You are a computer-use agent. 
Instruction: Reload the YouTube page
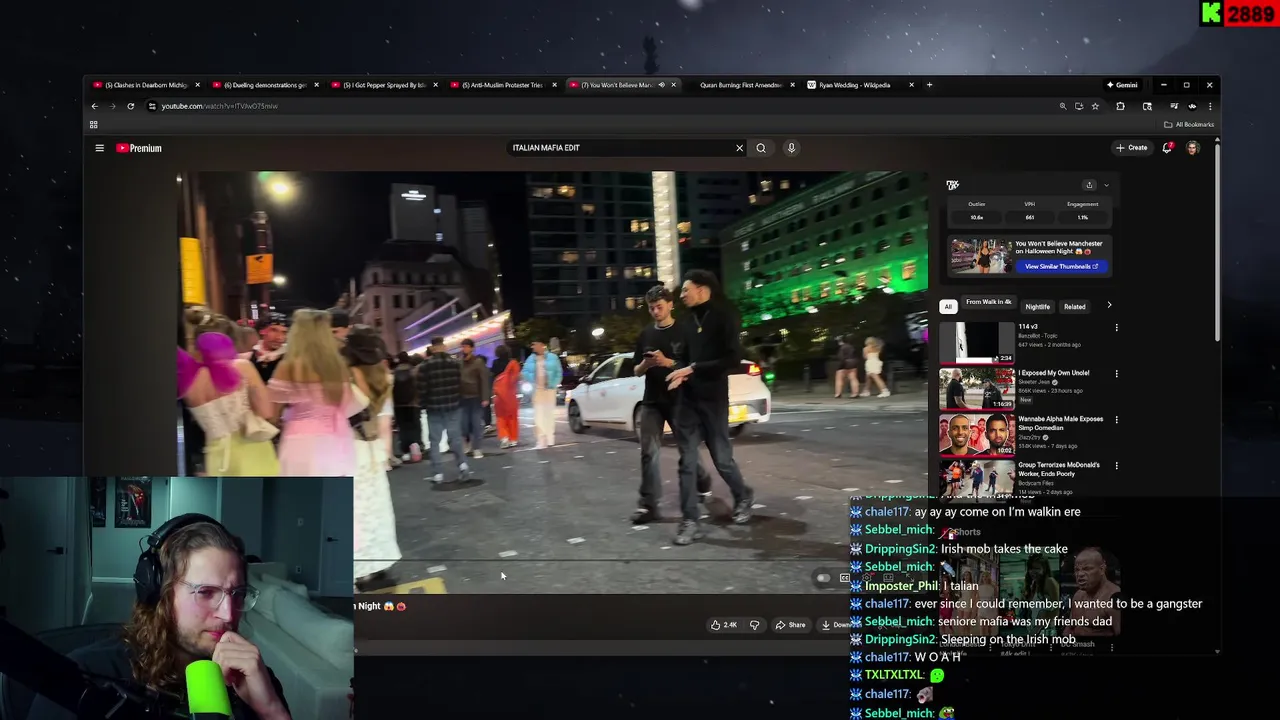point(130,106)
